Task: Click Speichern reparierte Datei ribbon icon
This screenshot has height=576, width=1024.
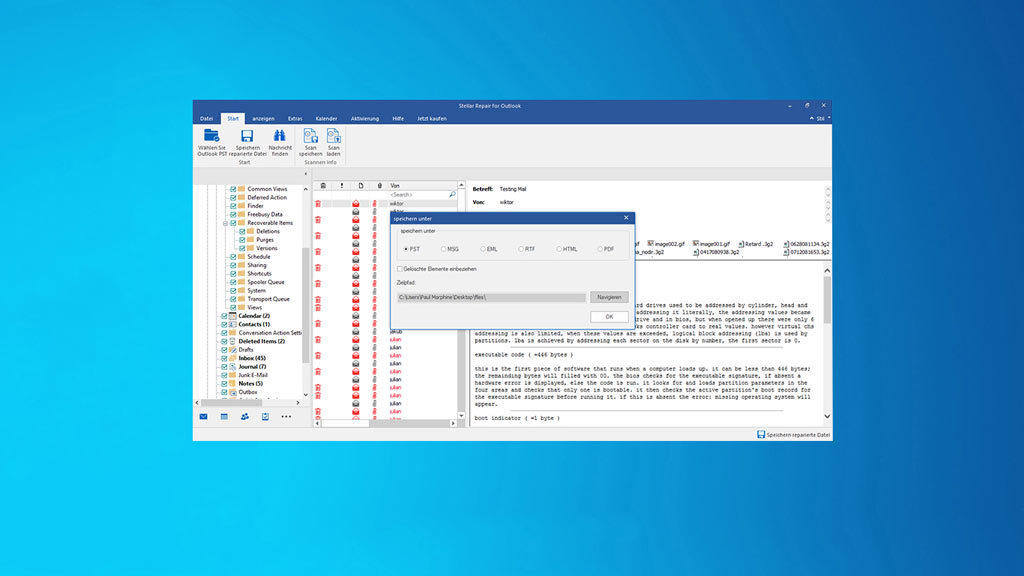Action: (247, 136)
